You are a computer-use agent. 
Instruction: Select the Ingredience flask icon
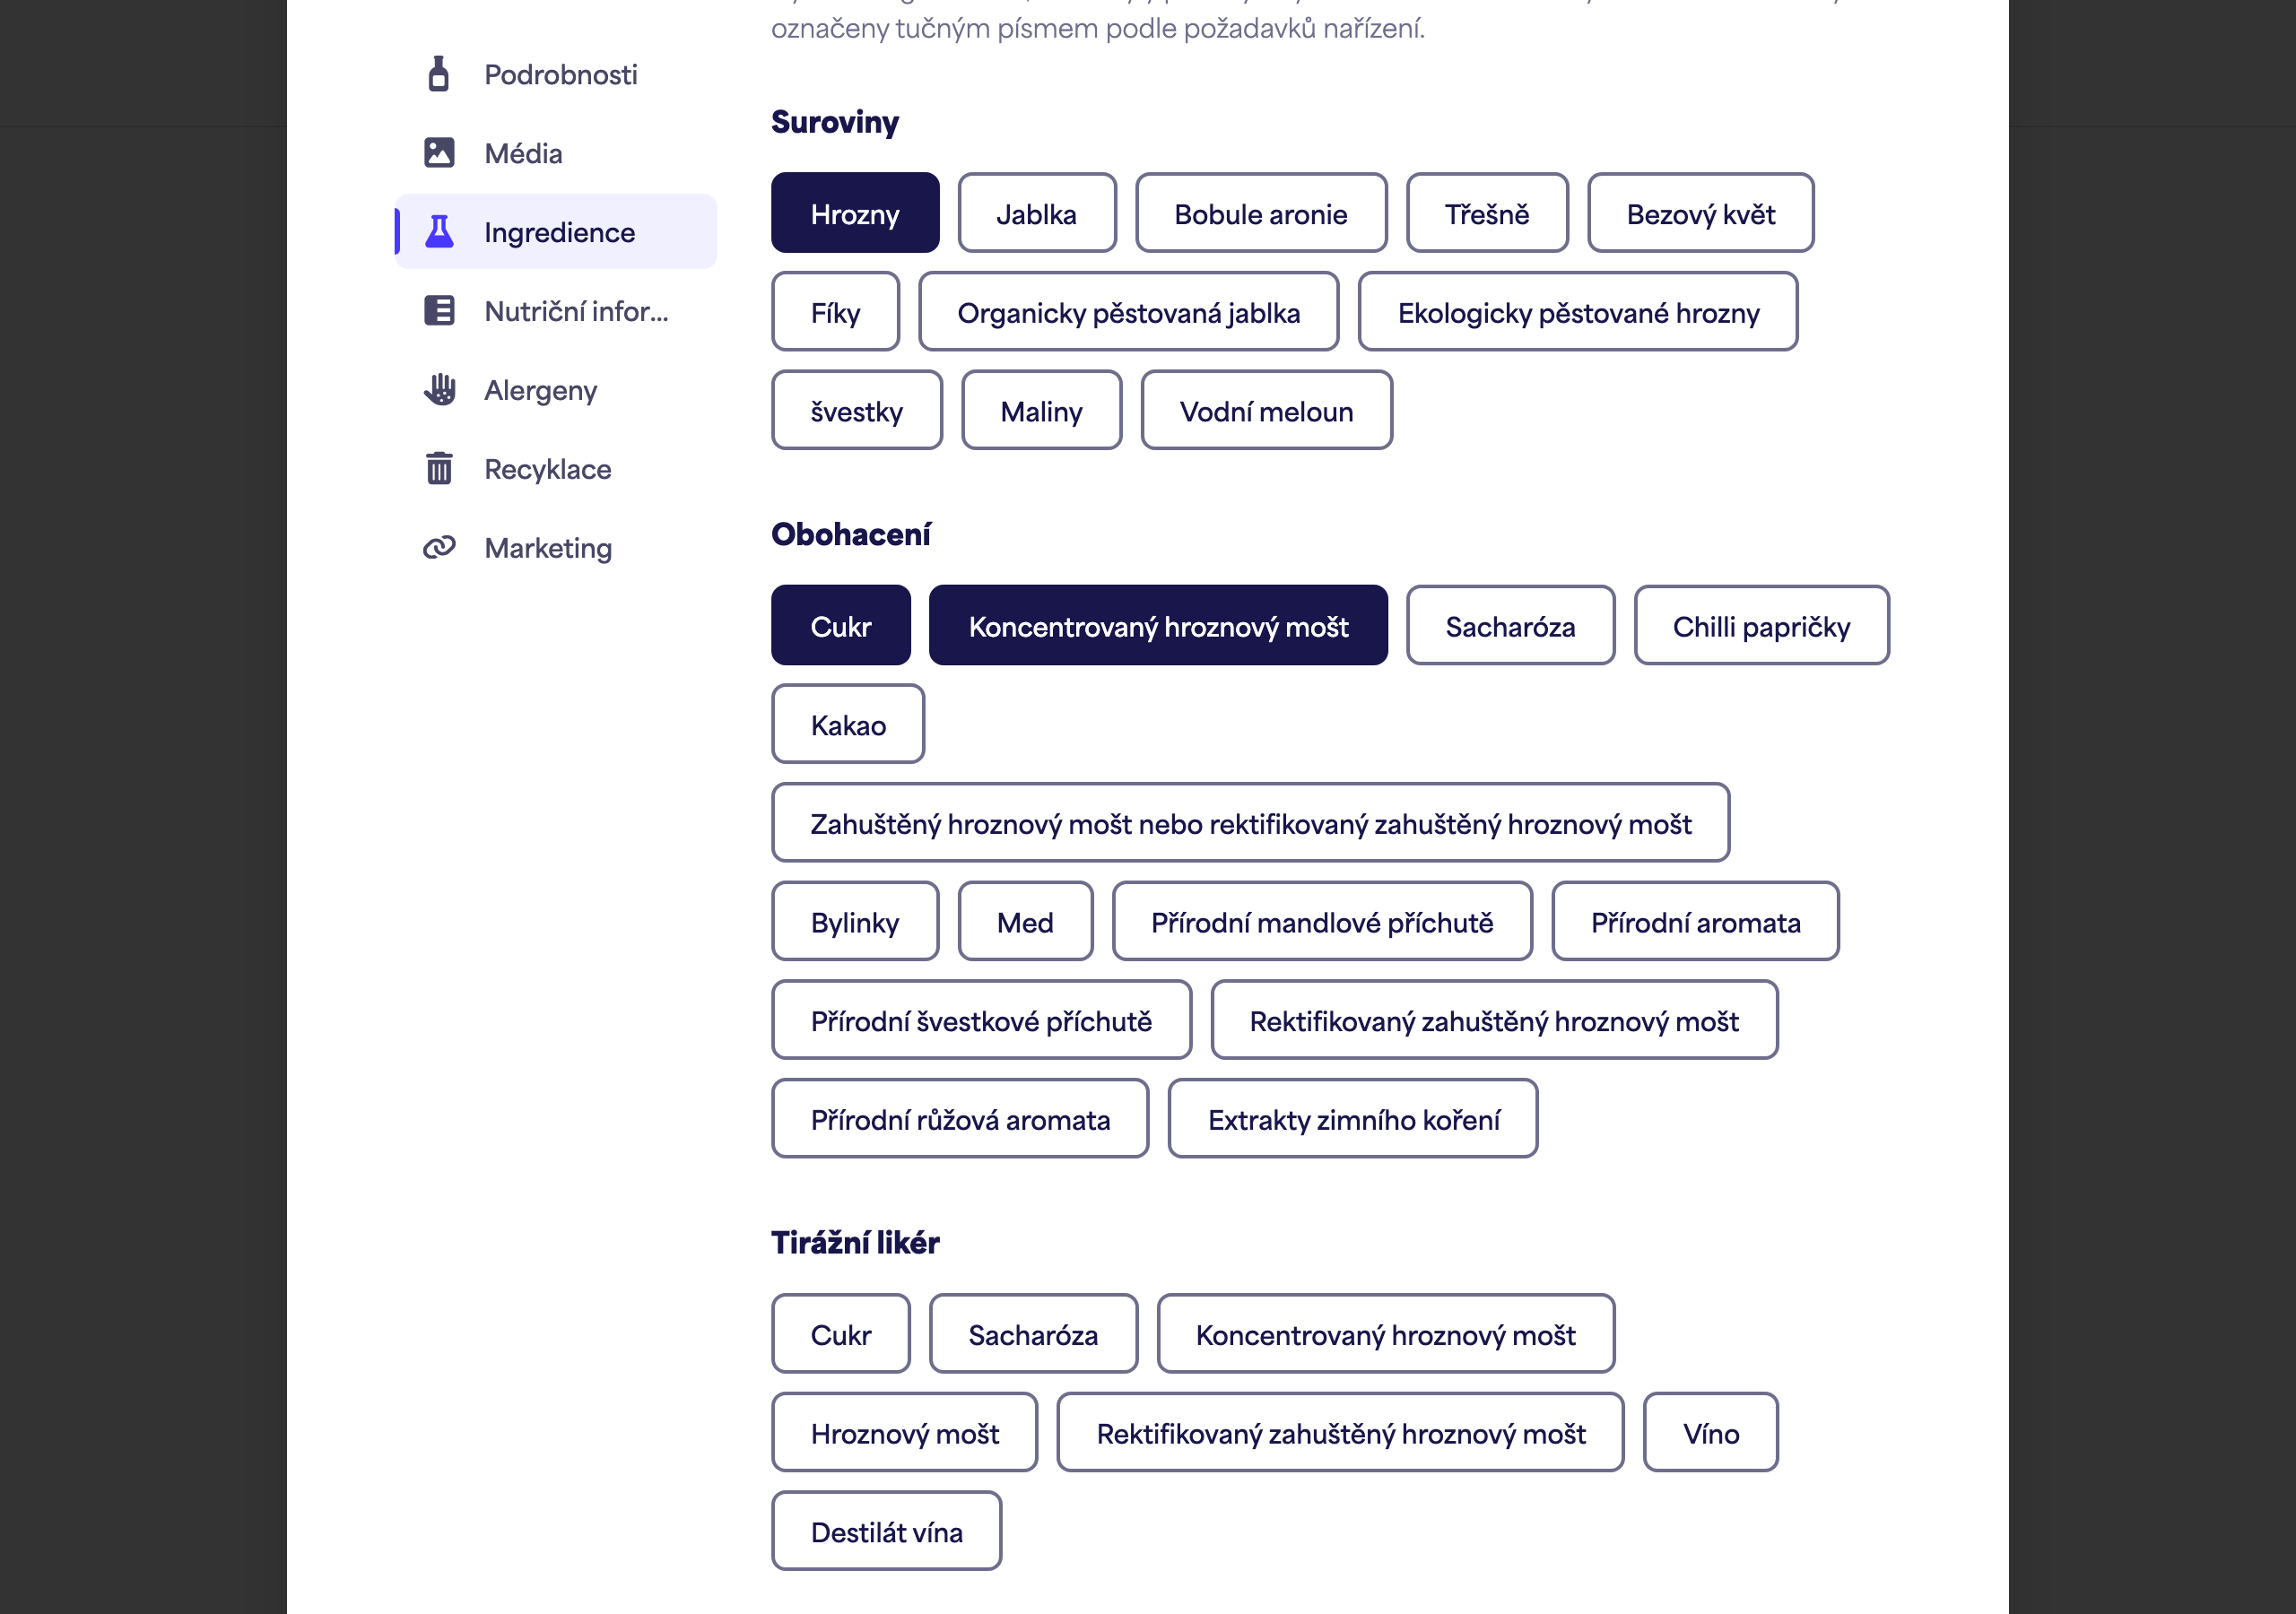pyautogui.click(x=439, y=232)
